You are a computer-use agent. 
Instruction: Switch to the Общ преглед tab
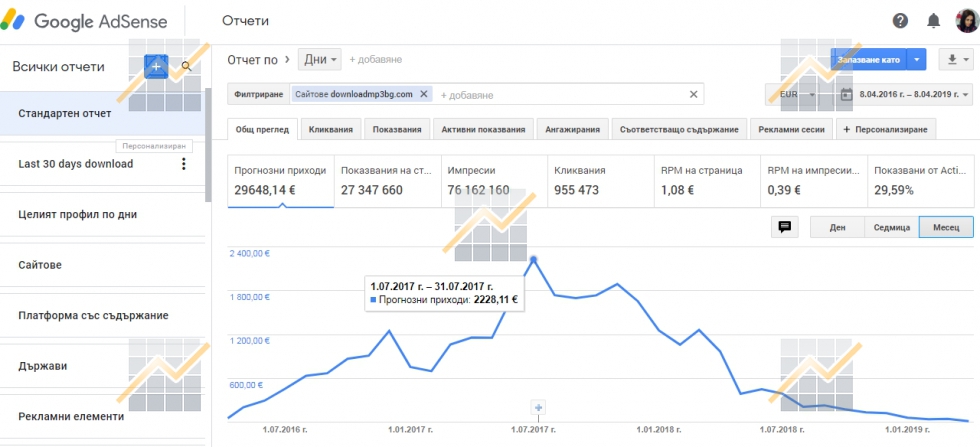tap(262, 129)
